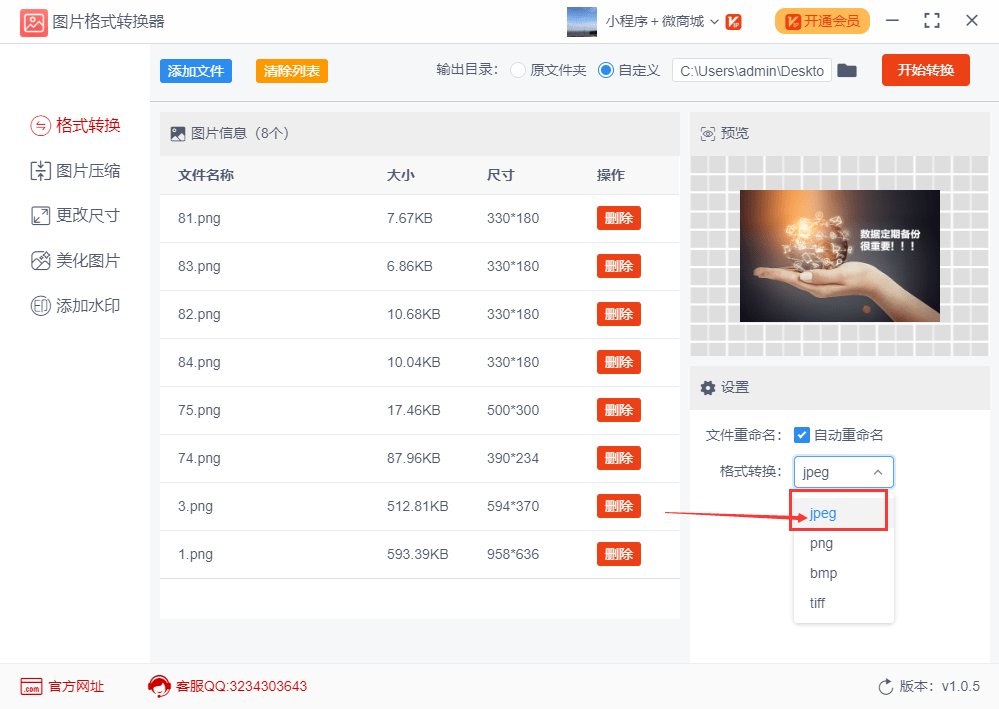Image resolution: width=999 pixels, height=709 pixels.
Task: Click the 开始转换 button
Action: pos(925,70)
